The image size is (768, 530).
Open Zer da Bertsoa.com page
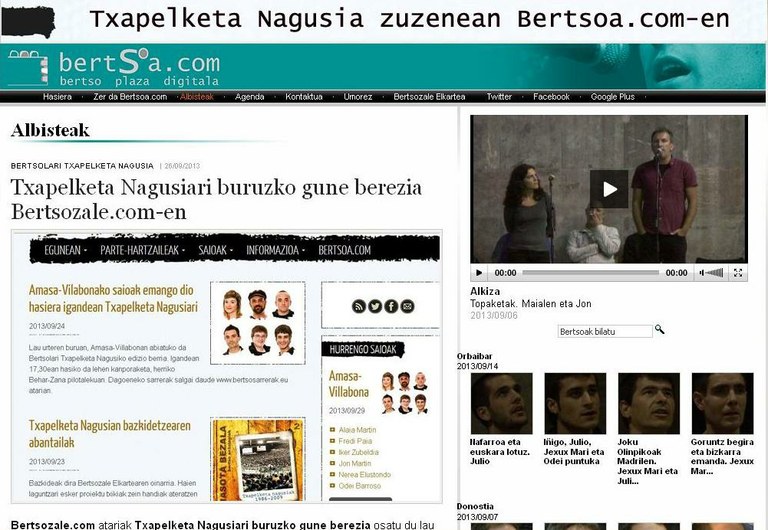pyautogui.click(x=130, y=97)
